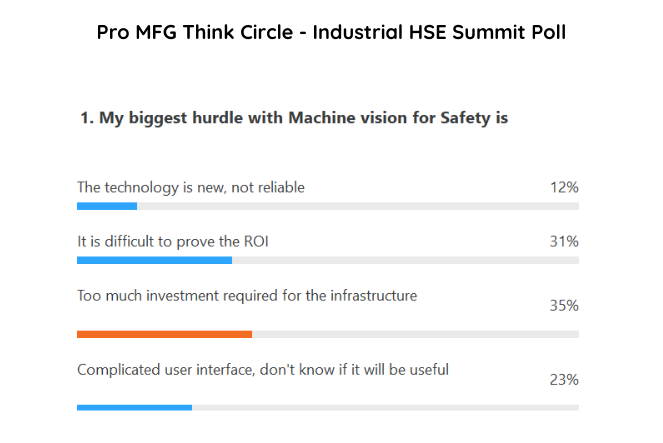Click gray unfilled part of 23% bar
This screenshot has height=443, width=663.
pos(386,407)
